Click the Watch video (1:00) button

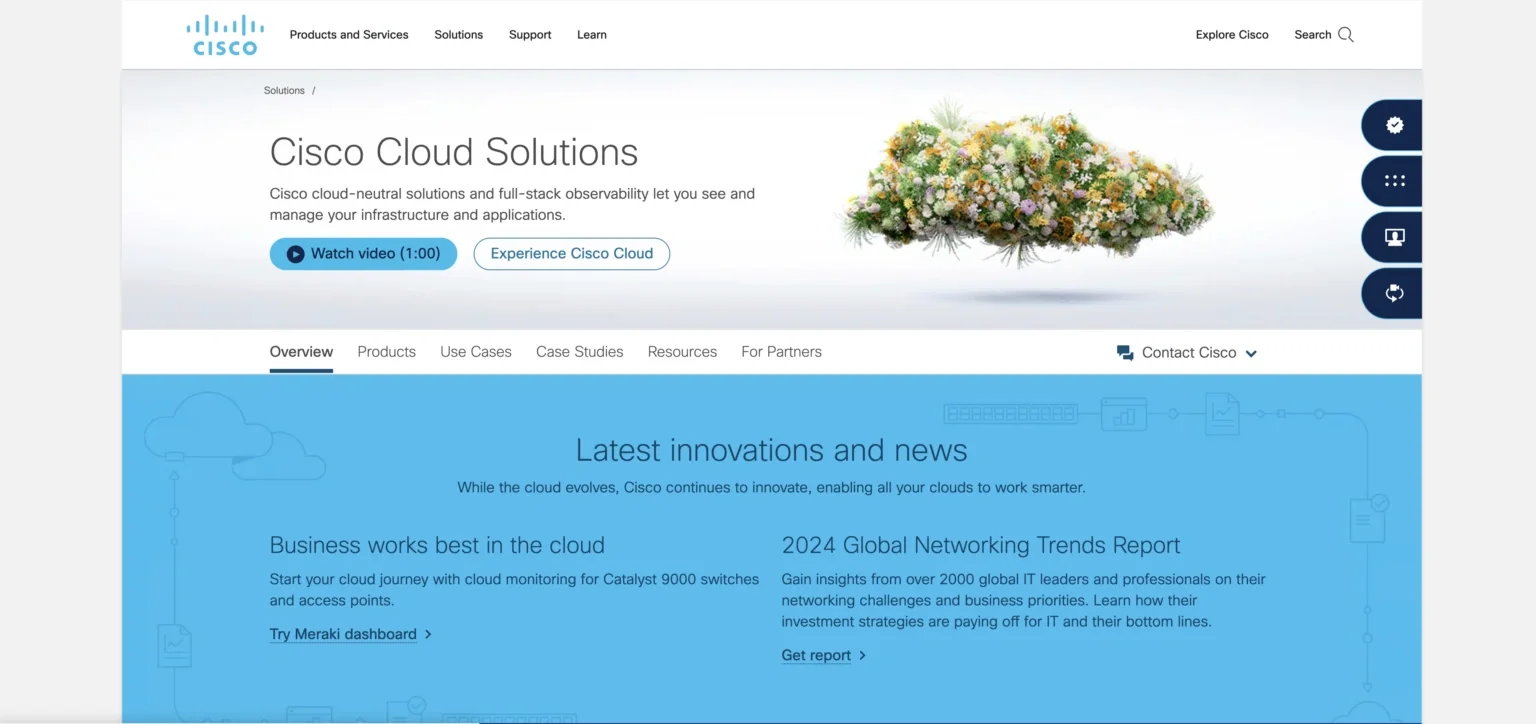363,254
